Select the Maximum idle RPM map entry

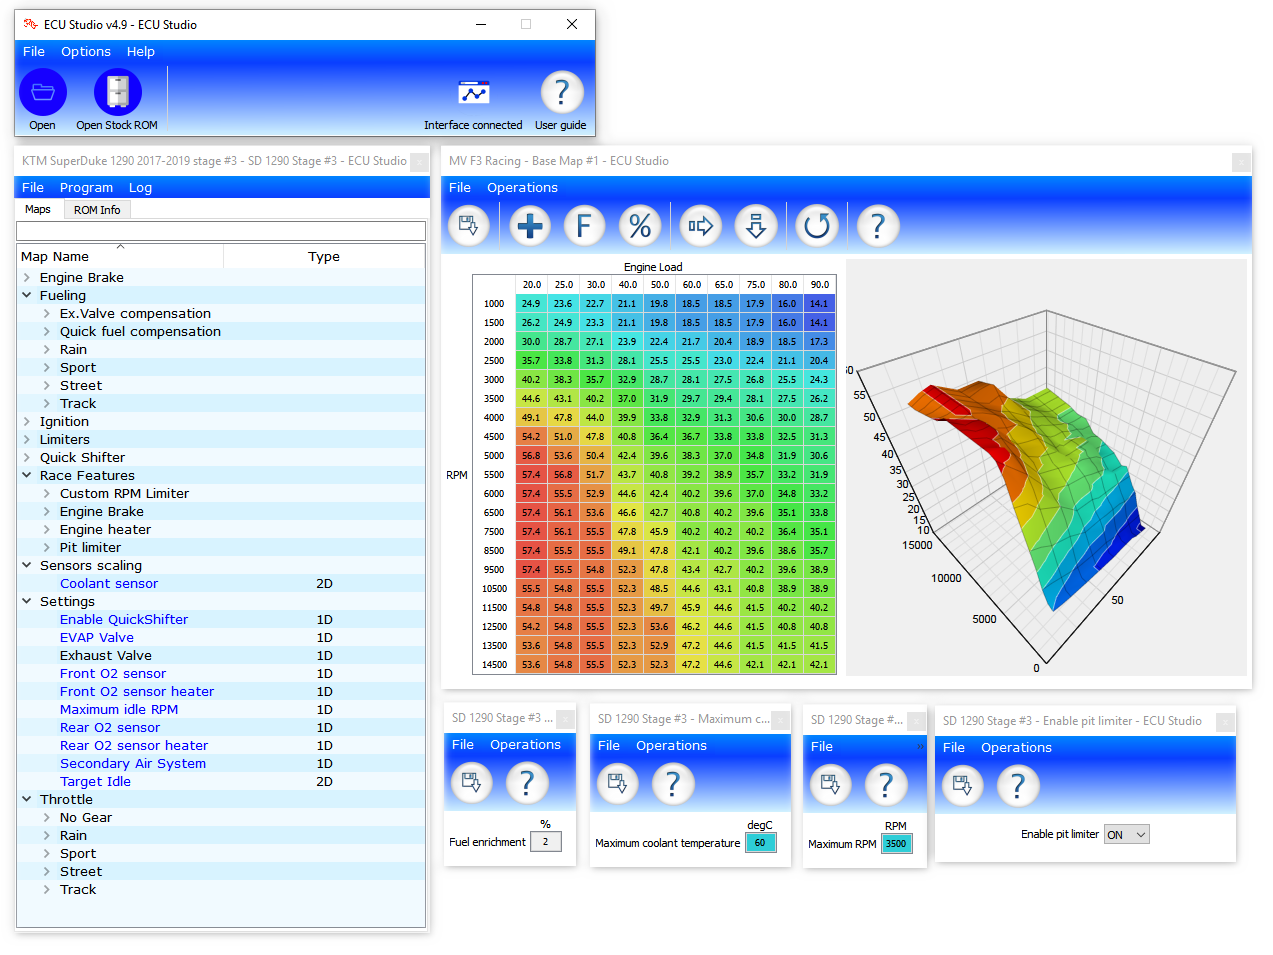click(119, 710)
